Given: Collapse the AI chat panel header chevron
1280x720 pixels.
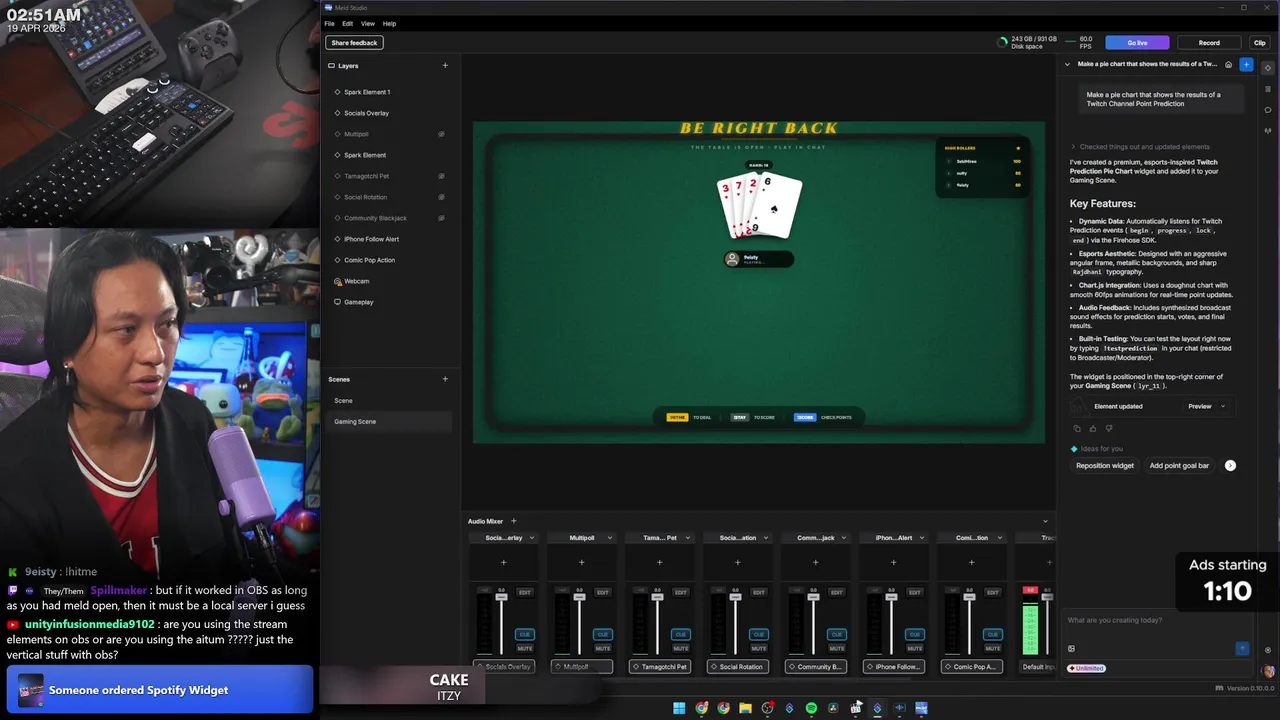Looking at the screenshot, I should [x=1067, y=64].
